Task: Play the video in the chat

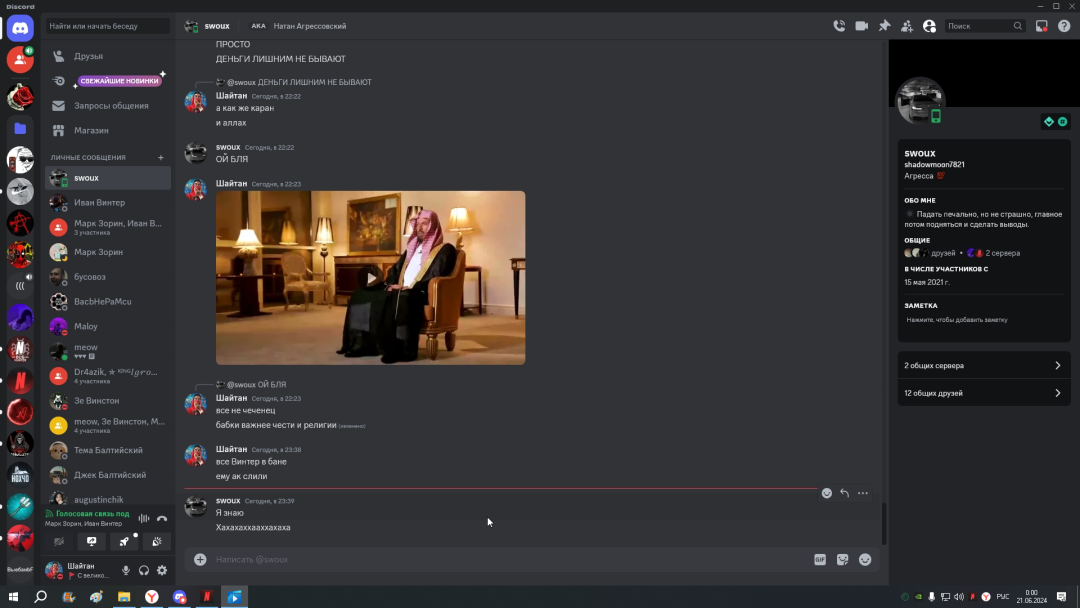Action: (x=370, y=278)
